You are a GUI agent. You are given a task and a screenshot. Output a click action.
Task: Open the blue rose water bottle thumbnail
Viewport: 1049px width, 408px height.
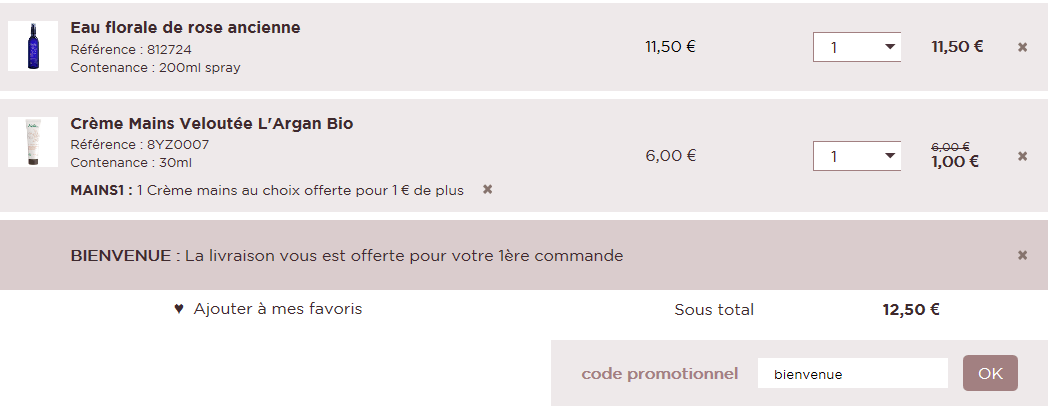(33, 46)
